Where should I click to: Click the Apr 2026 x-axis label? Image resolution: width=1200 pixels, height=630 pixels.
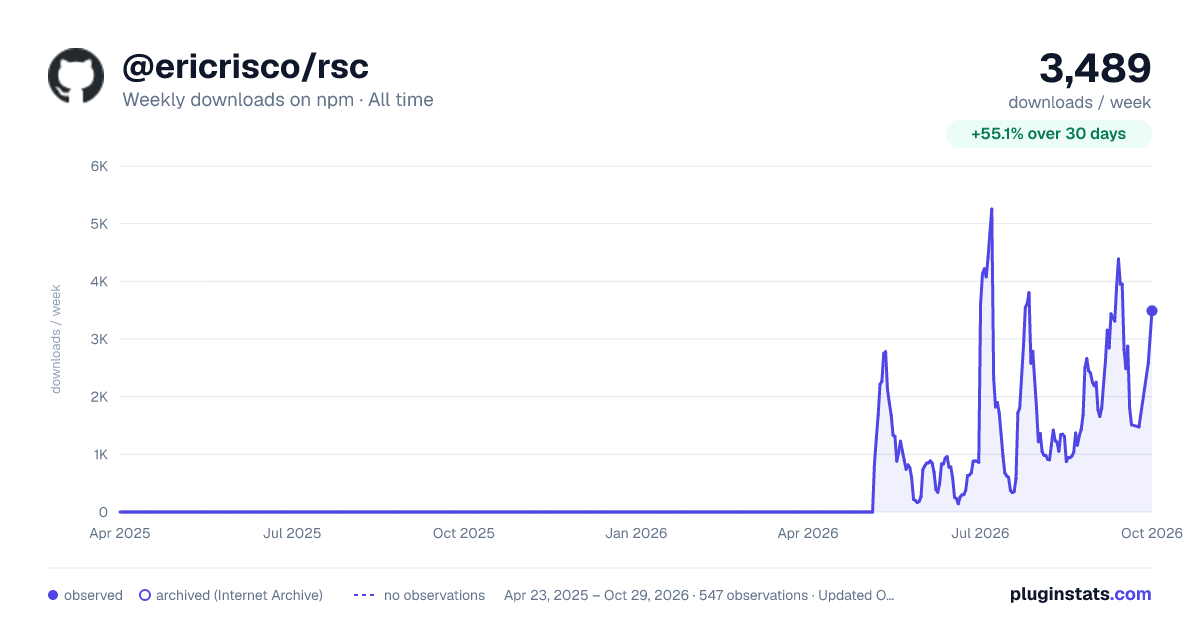807,533
